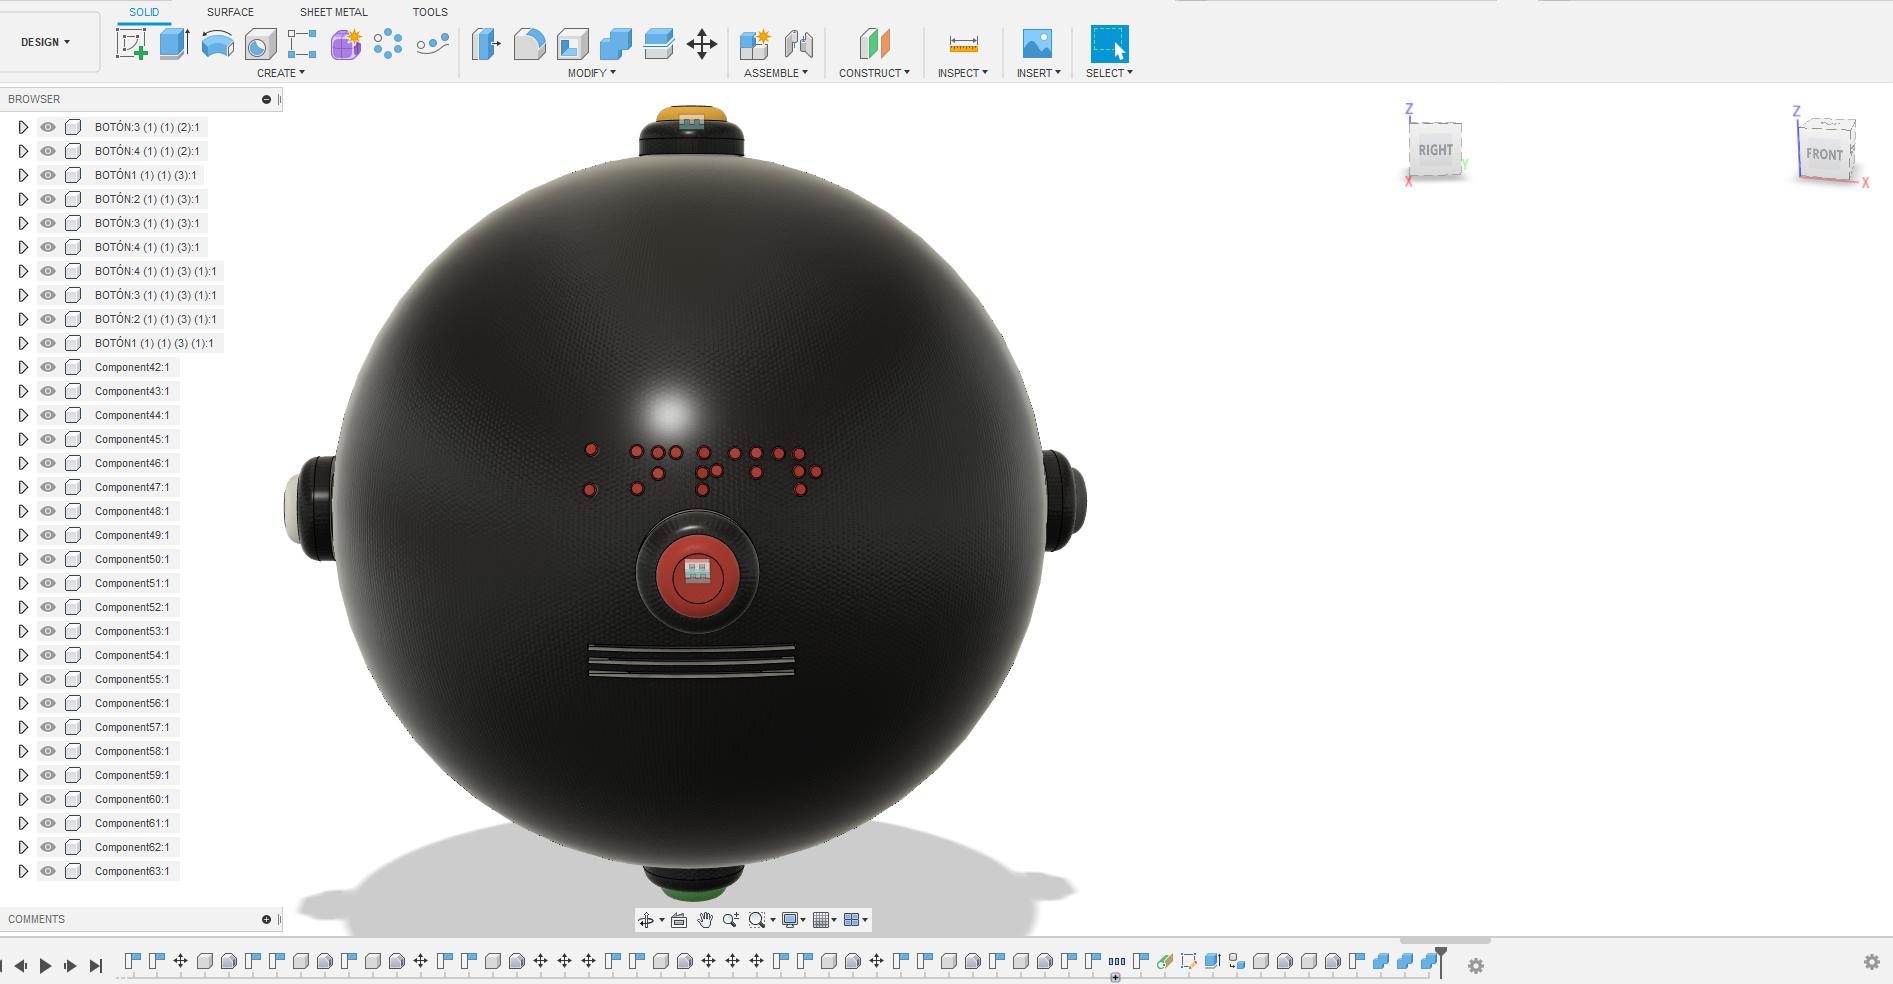1893x984 pixels.
Task: Open the INSPECT dropdown menu
Action: tap(963, 73)
